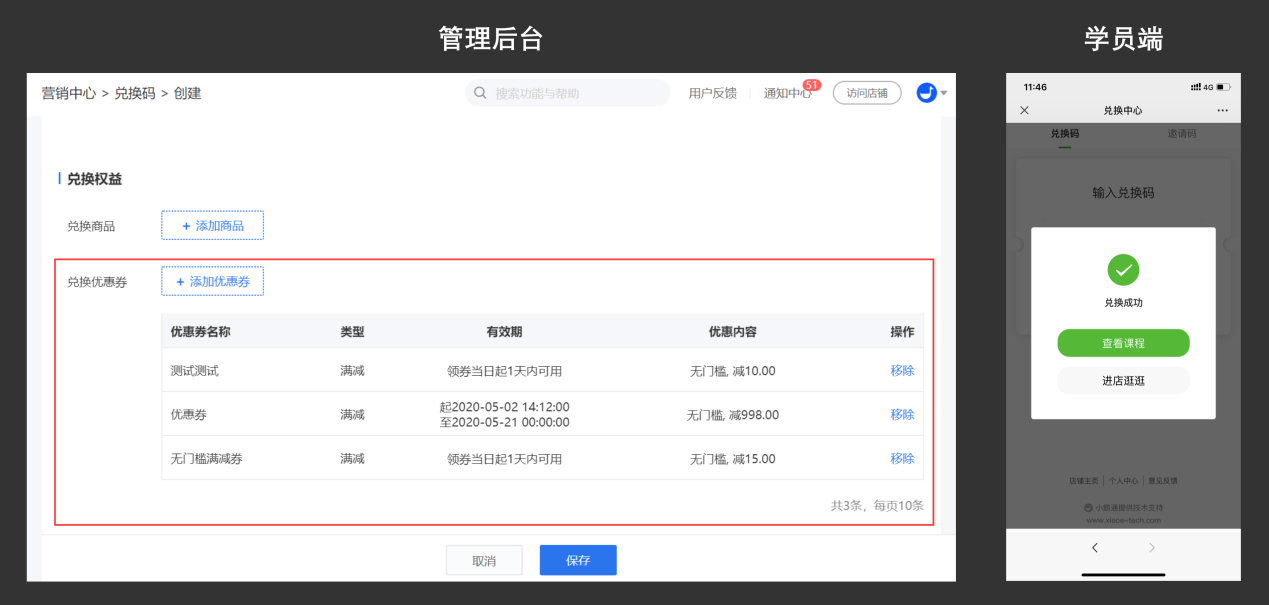Screen dimensions: 1269x605
Task: Open the three-dot menu on mobile header
Action: pos(1222,110)
